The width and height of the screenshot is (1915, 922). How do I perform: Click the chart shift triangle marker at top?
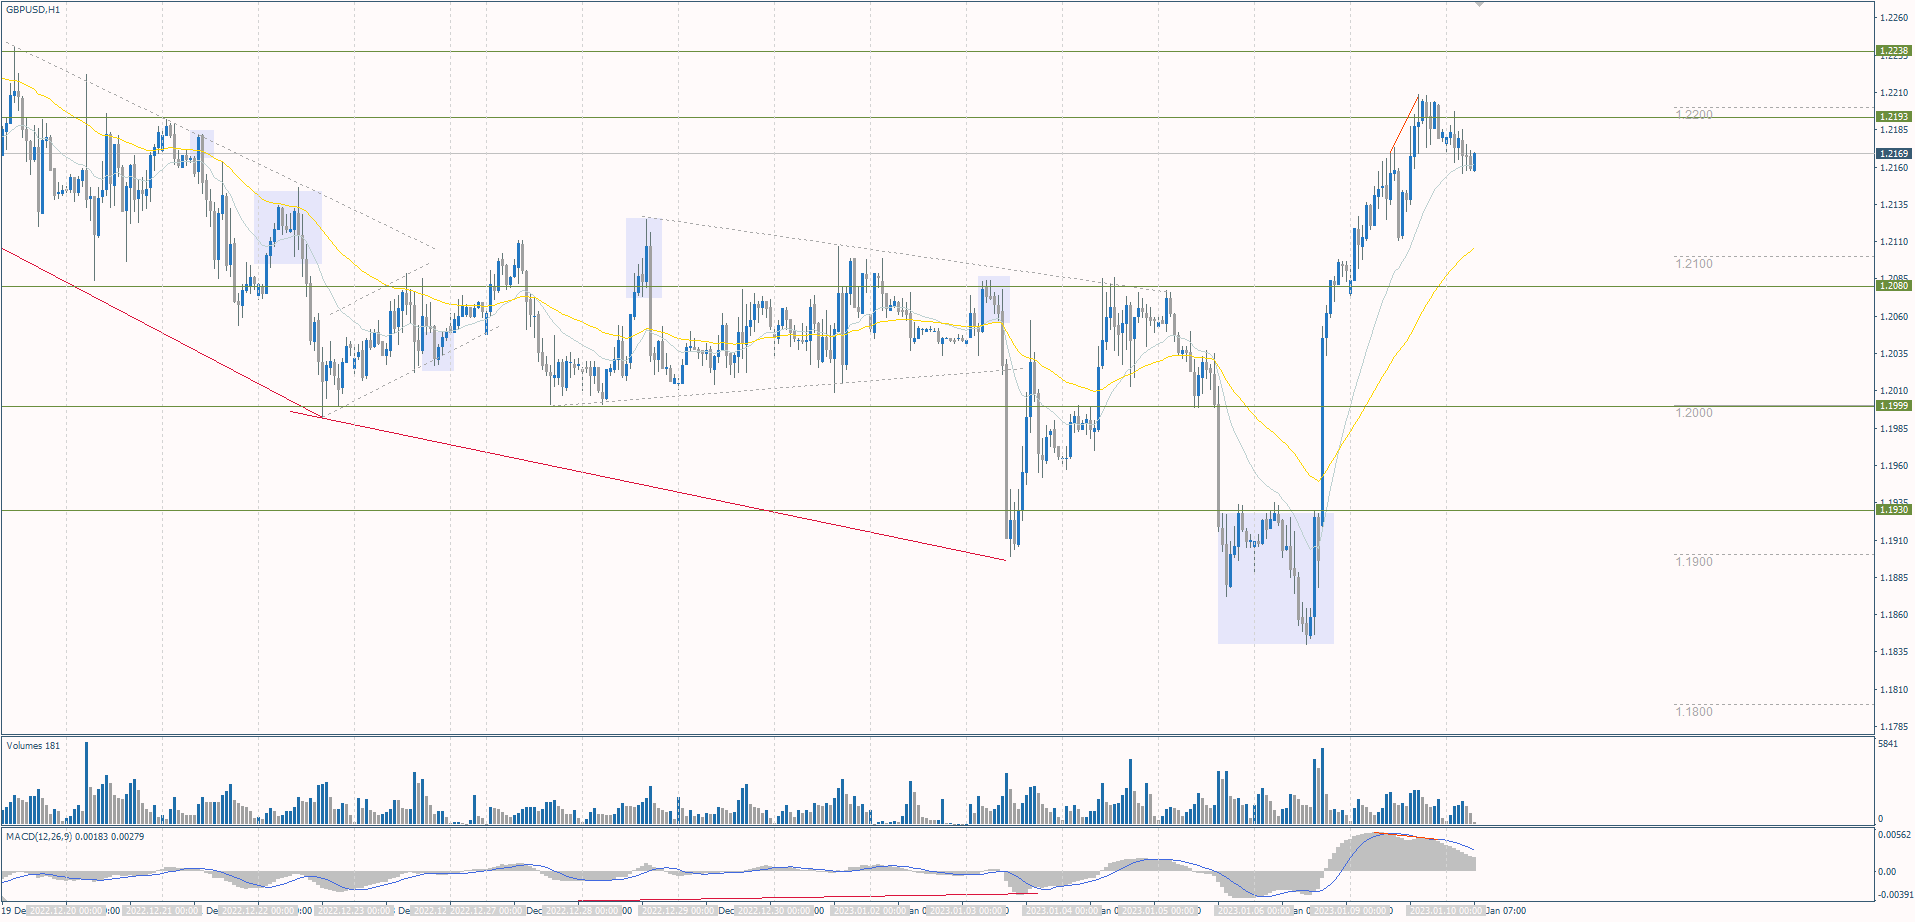tap(1480, 5)
